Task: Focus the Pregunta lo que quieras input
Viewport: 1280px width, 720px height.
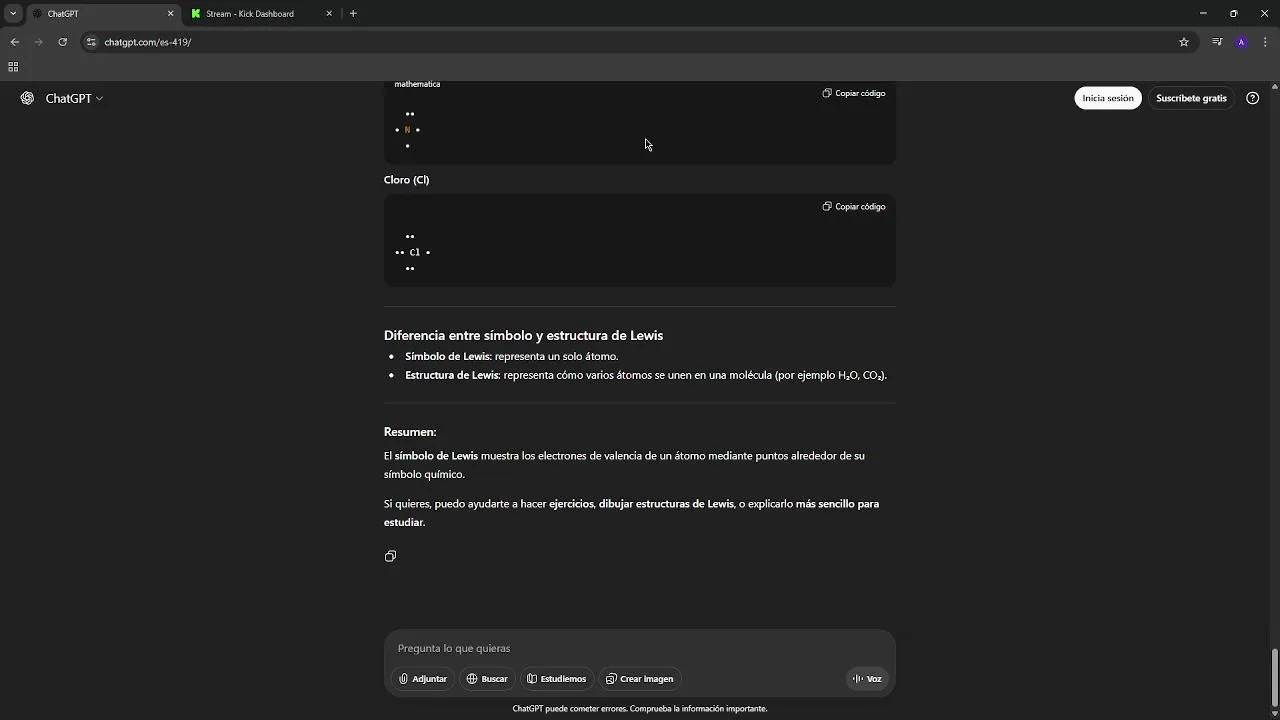Action: pyautogui.click(x=640, y=648)
